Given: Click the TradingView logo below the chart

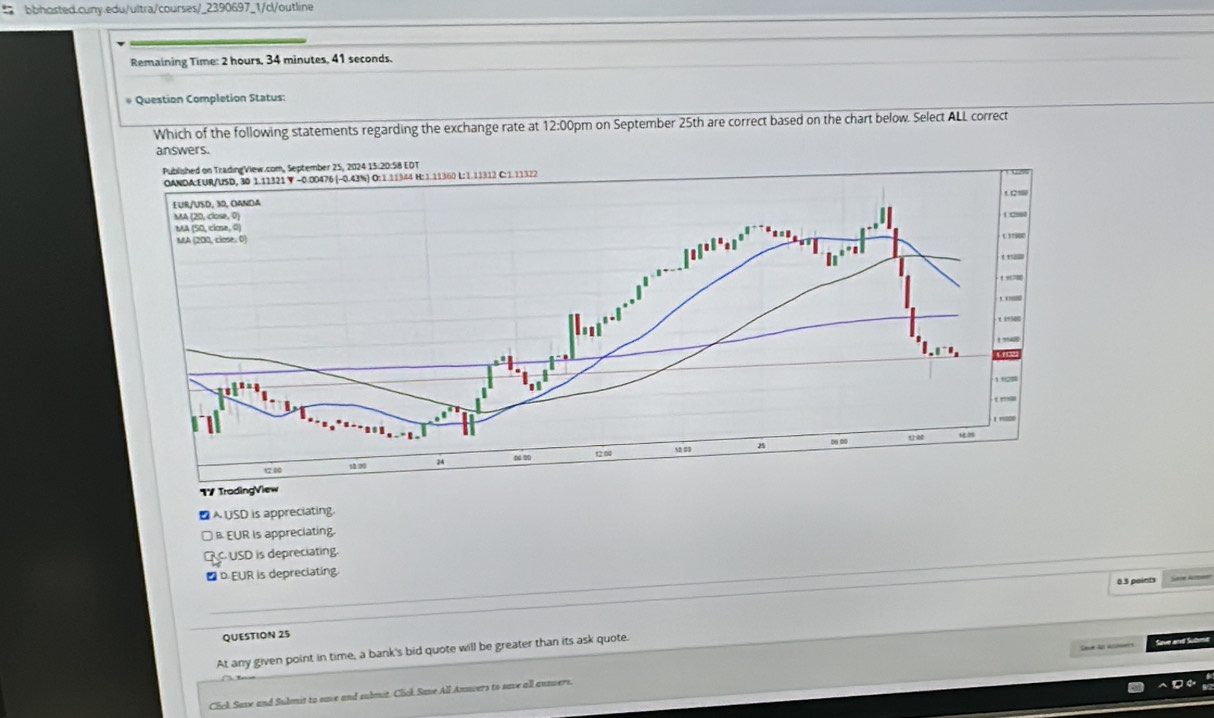Looking at the screenshot, I should tap(235, 490).
